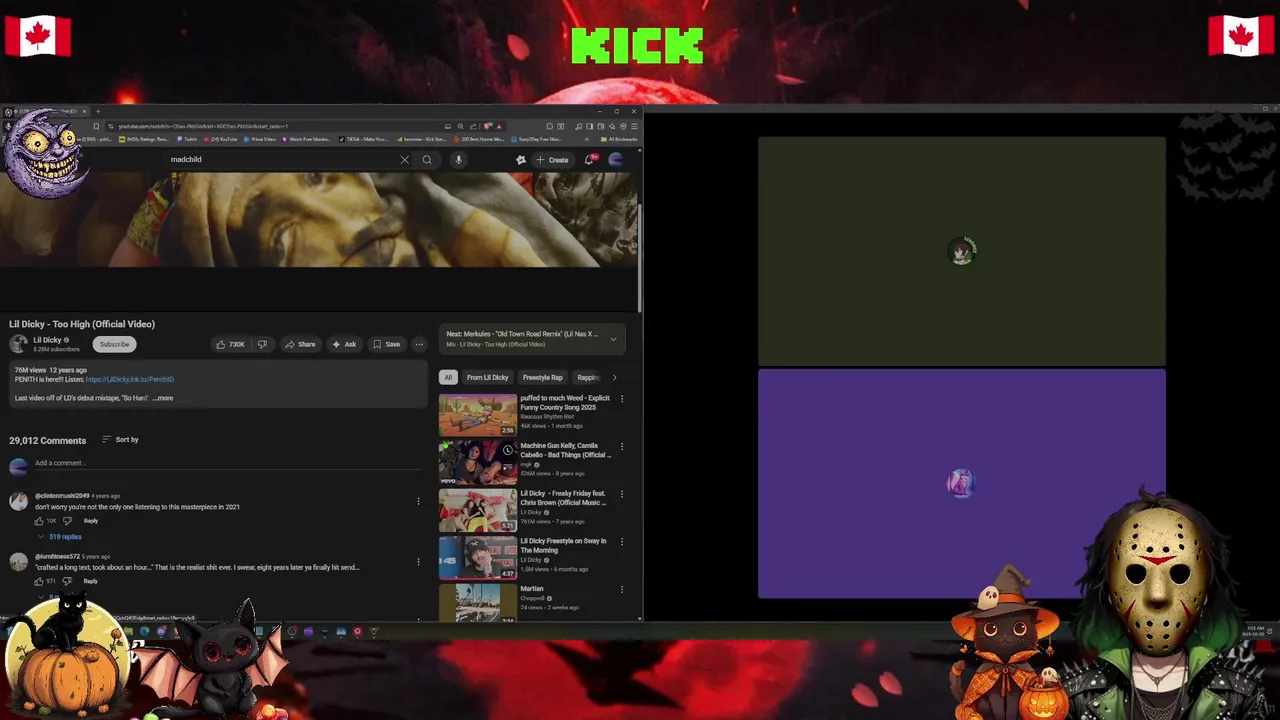Select the 'From Lil Dicky' chip
This screenshot has height=720, width=1280.
click(x=487, y=377)
